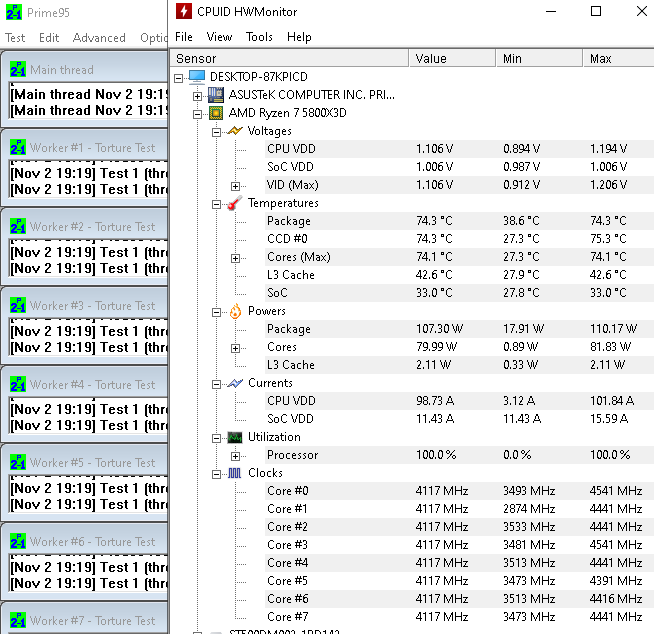
Task: Select the Package power row
Action: [458, 329]
